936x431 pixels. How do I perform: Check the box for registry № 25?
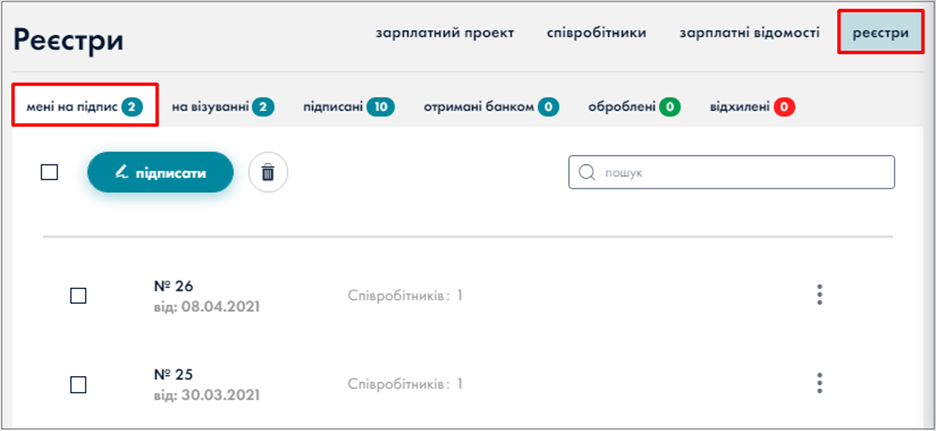coord(78,384)
